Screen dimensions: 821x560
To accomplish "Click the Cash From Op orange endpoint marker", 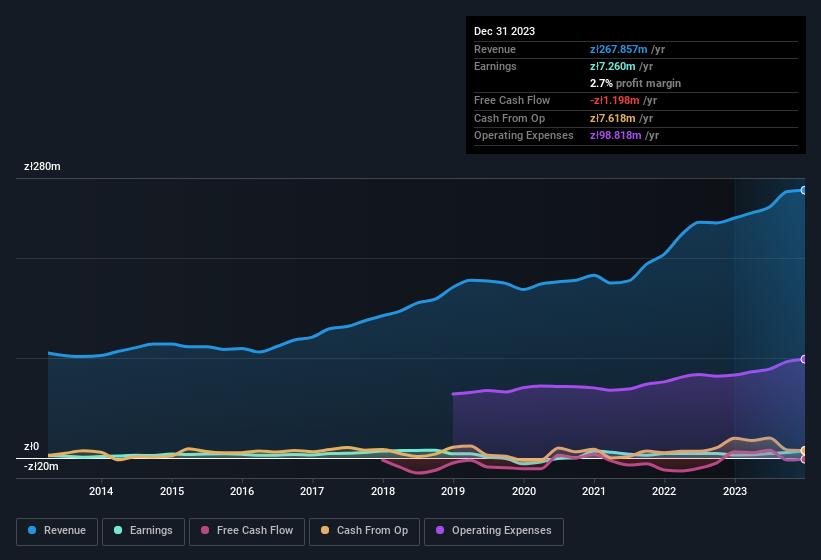I will 804,450.
